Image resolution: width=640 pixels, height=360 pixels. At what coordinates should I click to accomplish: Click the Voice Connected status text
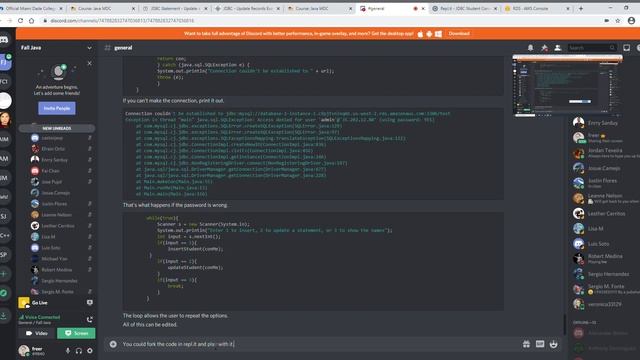tap(42, 317)
